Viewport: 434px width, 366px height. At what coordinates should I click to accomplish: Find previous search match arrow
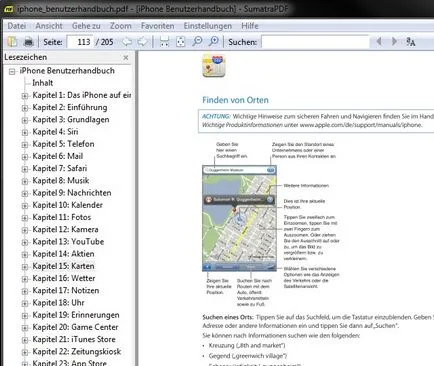point(379,41)
